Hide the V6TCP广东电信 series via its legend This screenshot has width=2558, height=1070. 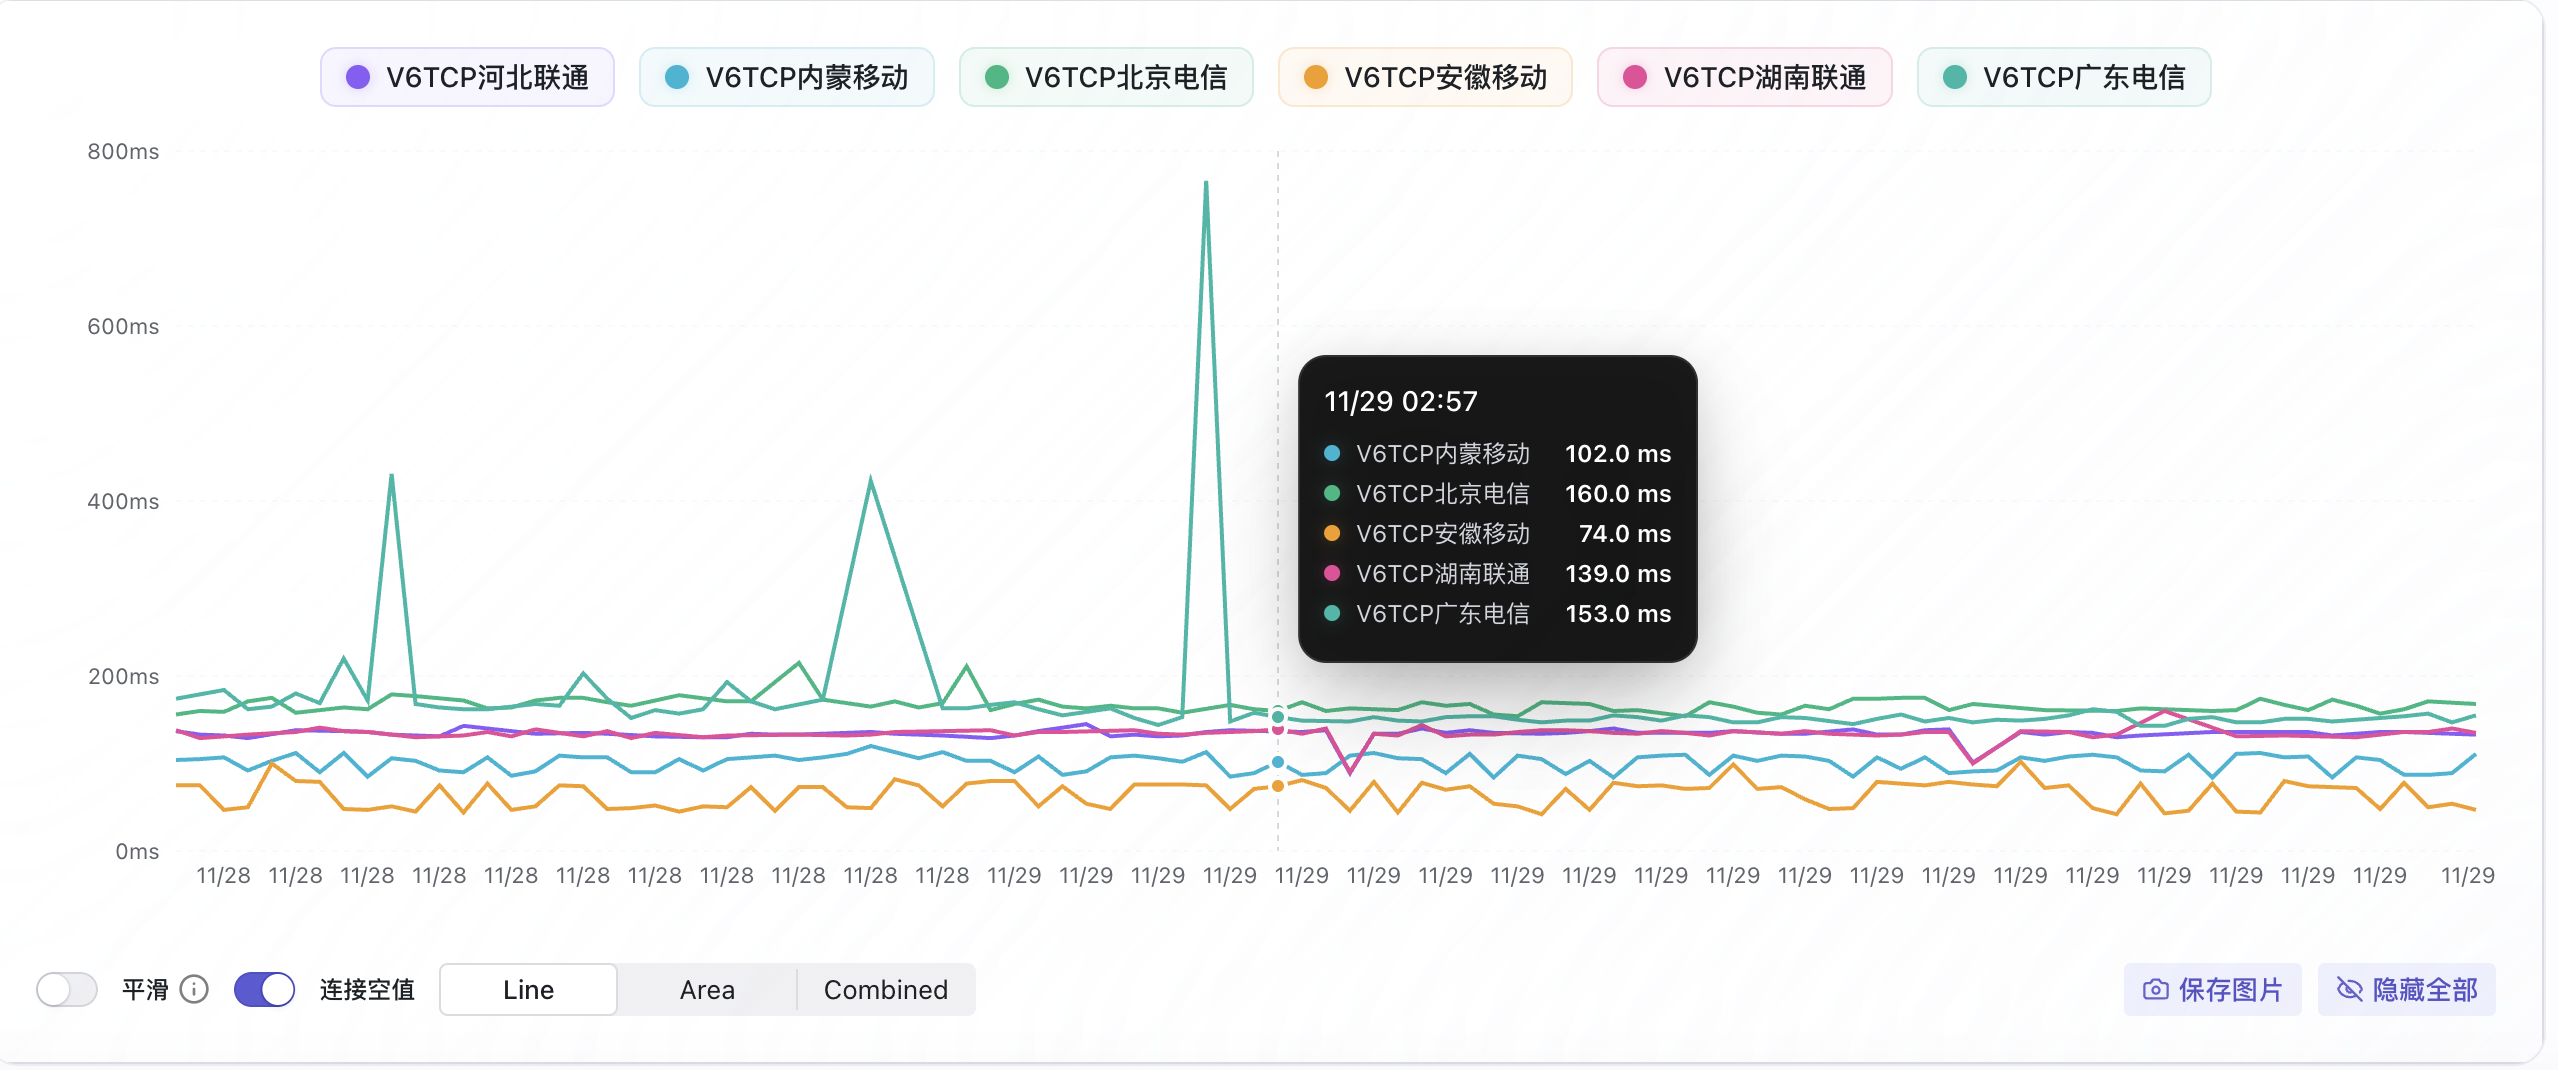[2063, 76]
